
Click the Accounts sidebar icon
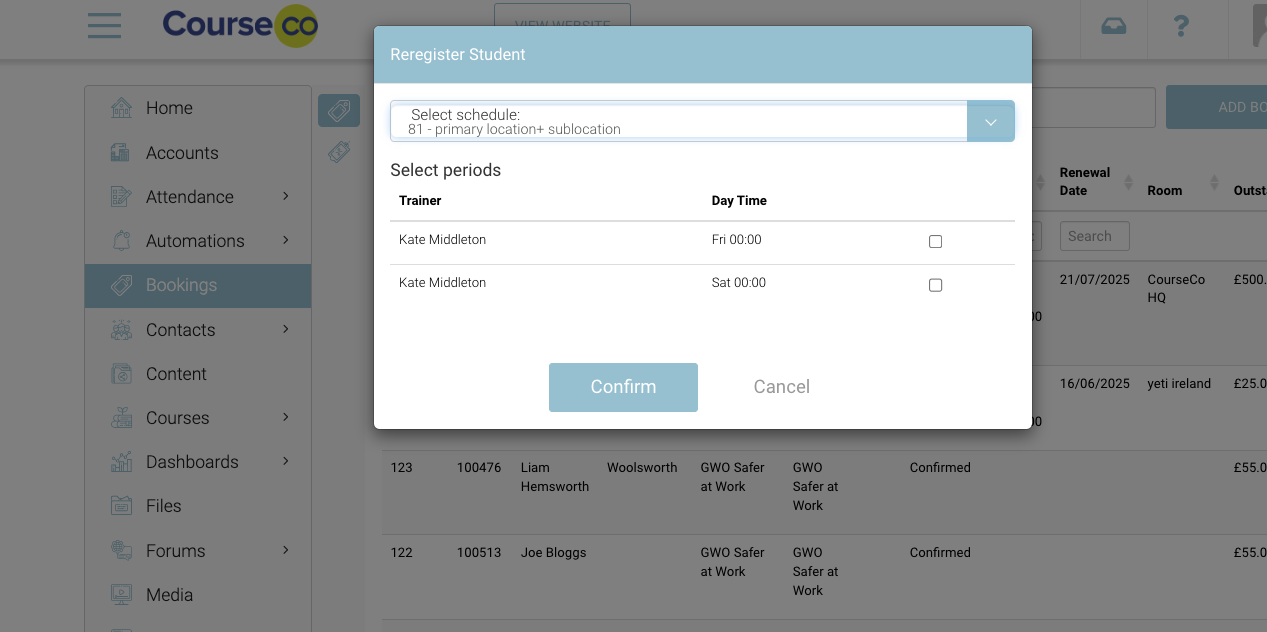[121, 153]
